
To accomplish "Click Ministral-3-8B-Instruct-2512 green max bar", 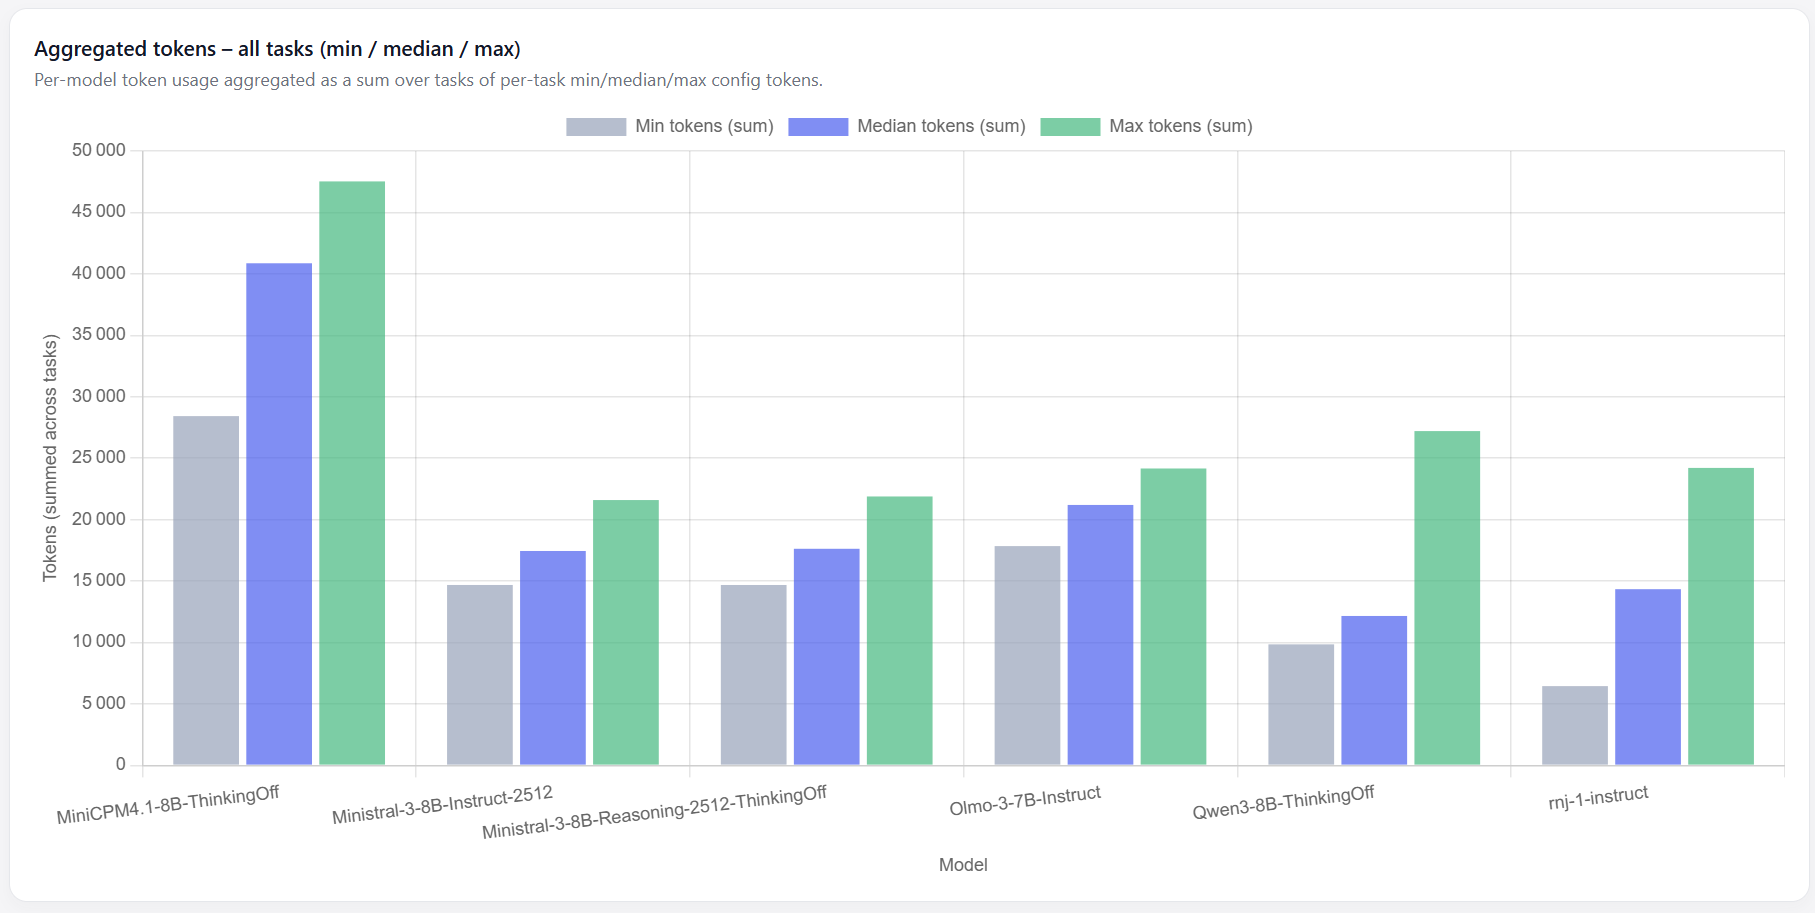I will click(x=626, y=632).
